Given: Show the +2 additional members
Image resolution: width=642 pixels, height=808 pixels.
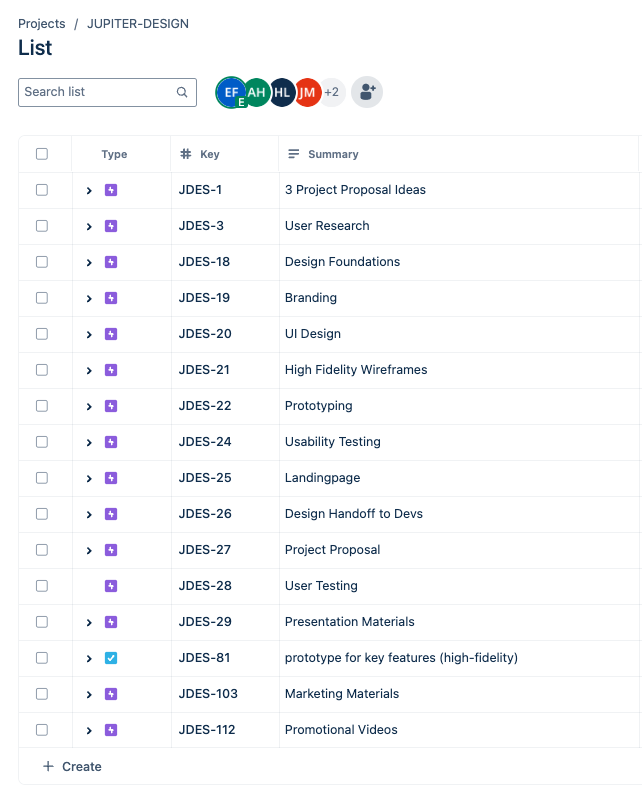Looking at the screenshot, I should (x=332, y=92).
